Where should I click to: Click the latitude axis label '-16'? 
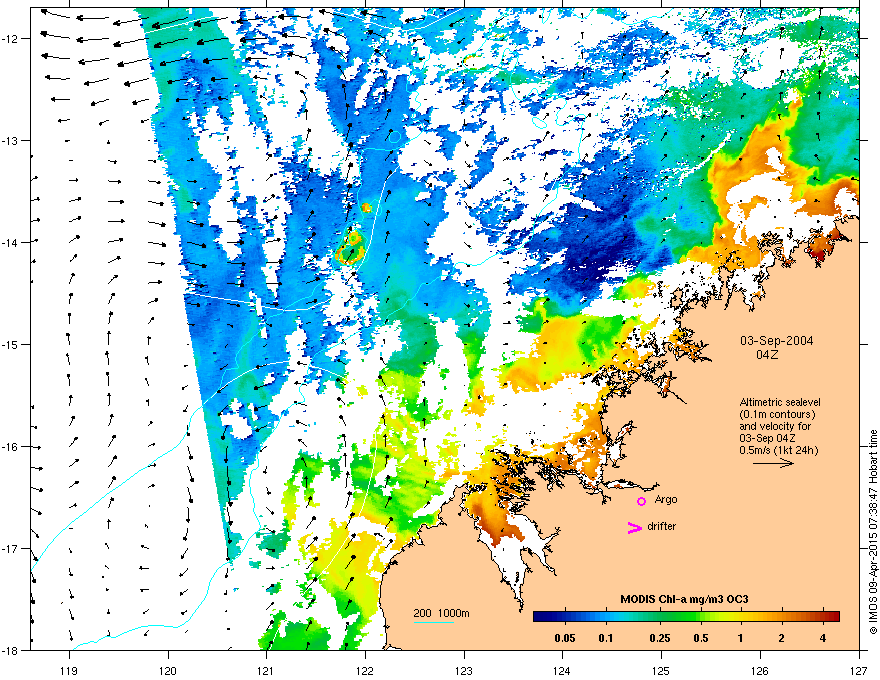pos(10,447)
